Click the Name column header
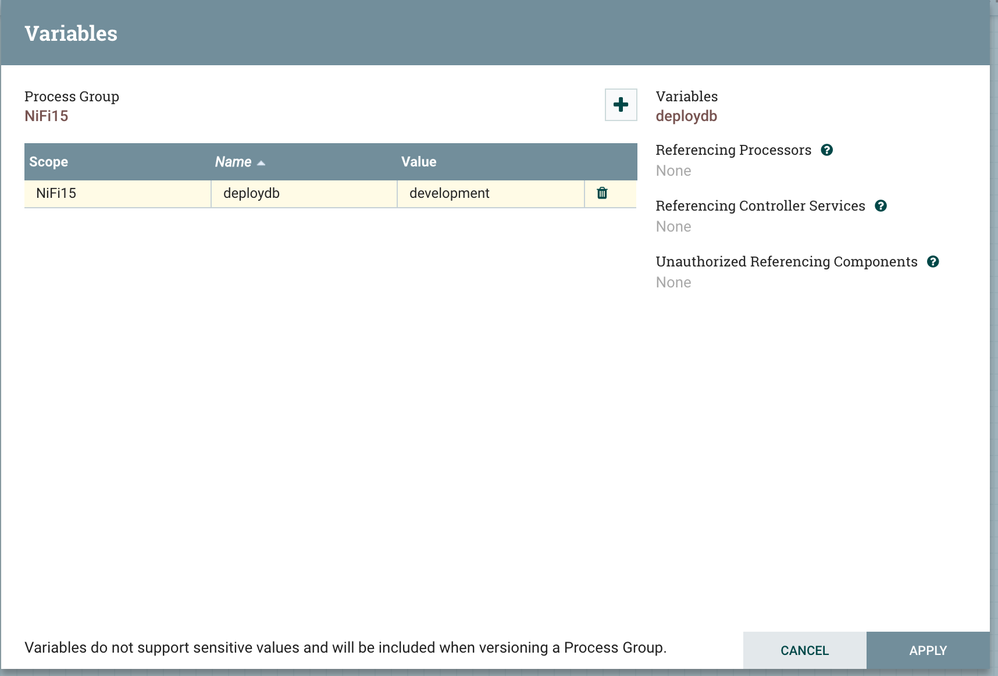Screen dimensions: 998x676 click(x=233, y=161)
